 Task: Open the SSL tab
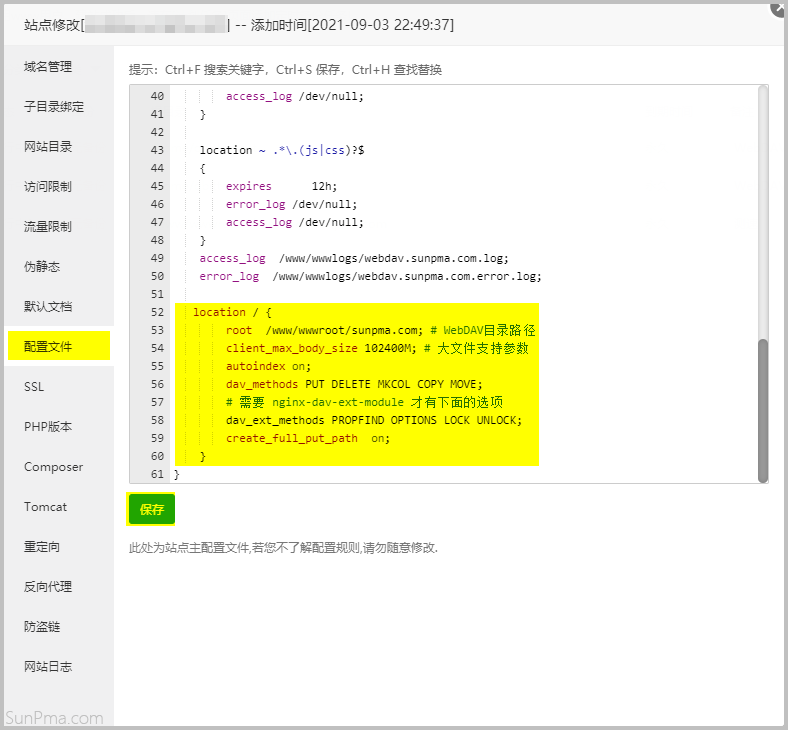[34, 386]
